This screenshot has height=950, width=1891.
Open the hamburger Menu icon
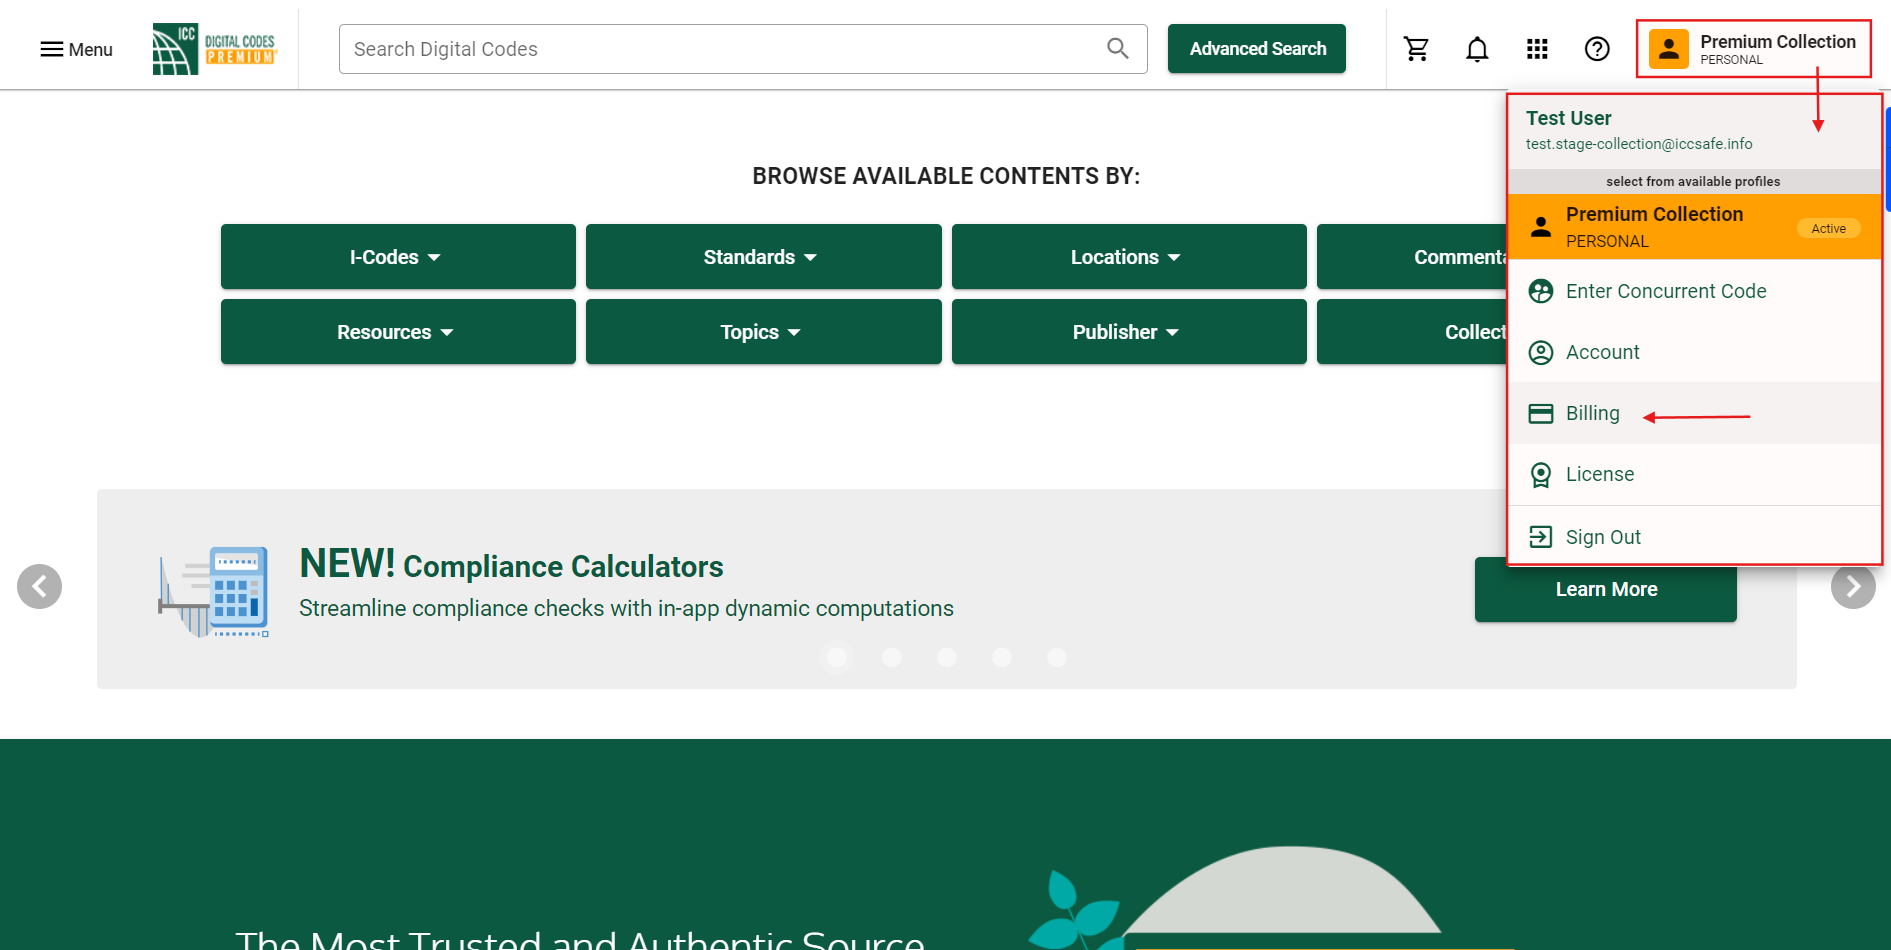(51, 49)
